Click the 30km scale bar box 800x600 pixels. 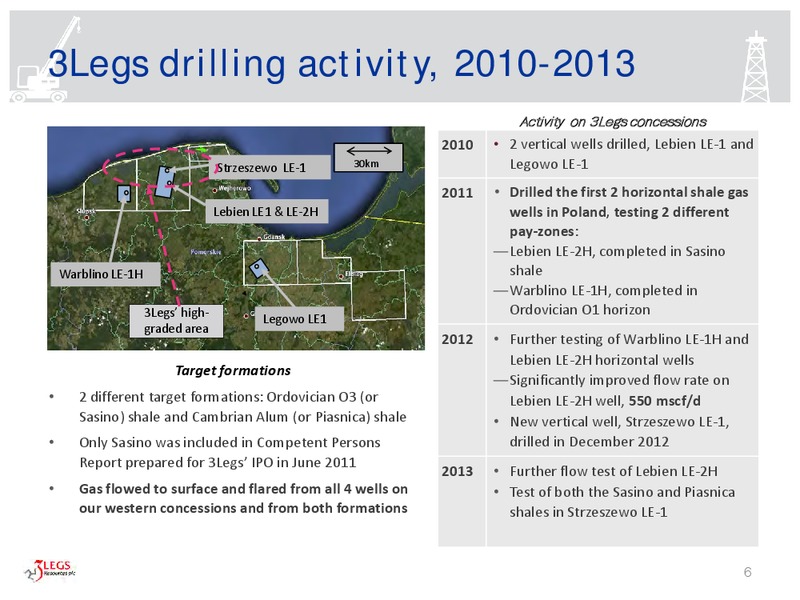[x=368, y=157]
